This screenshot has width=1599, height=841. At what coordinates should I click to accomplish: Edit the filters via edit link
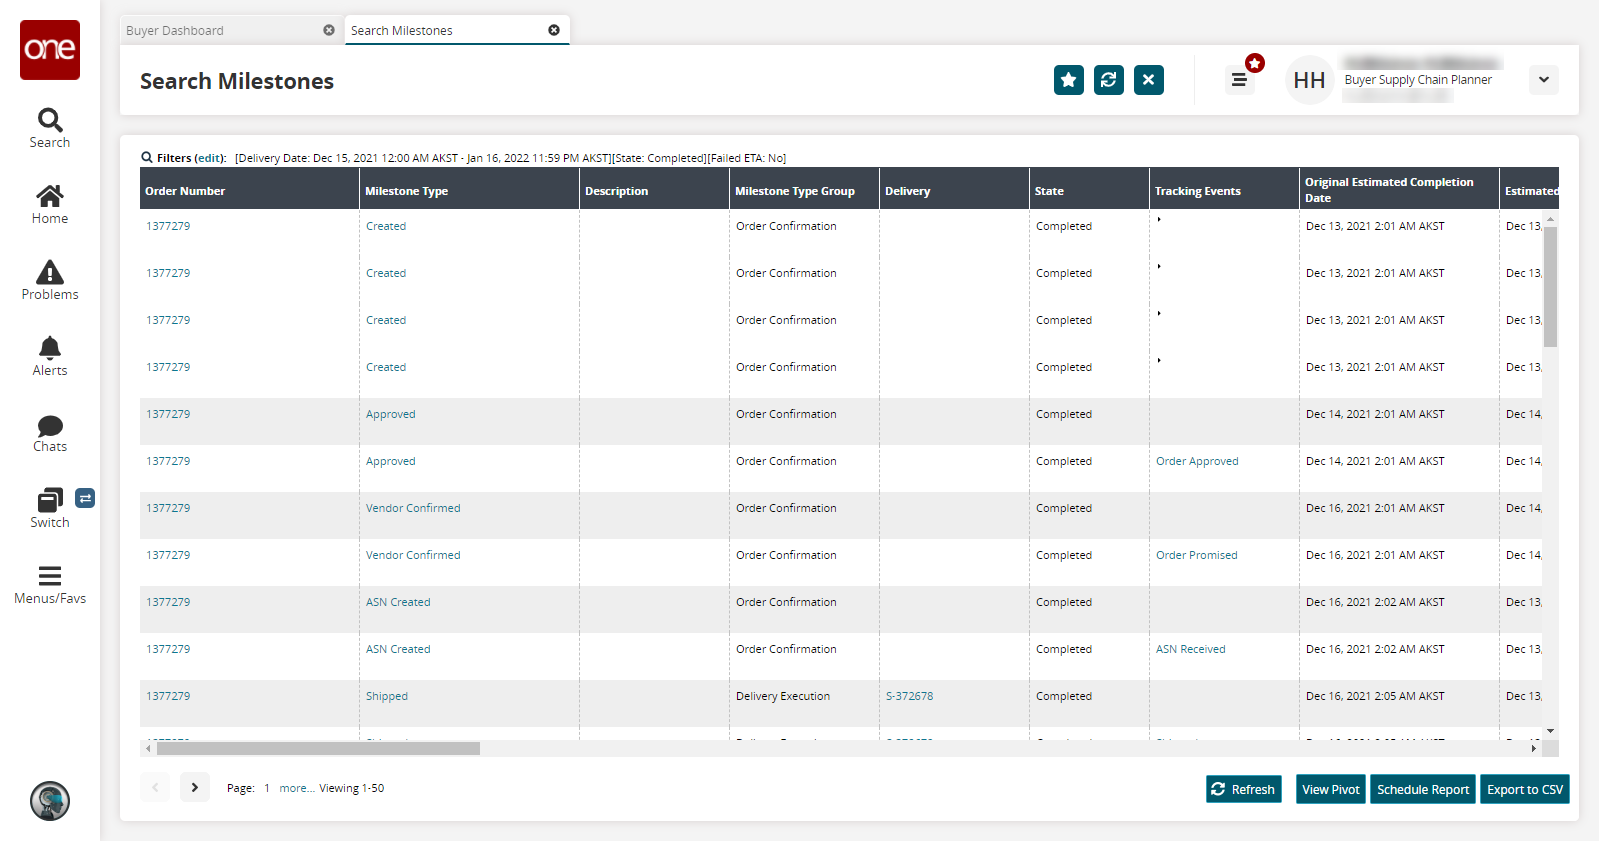point(210,158)
